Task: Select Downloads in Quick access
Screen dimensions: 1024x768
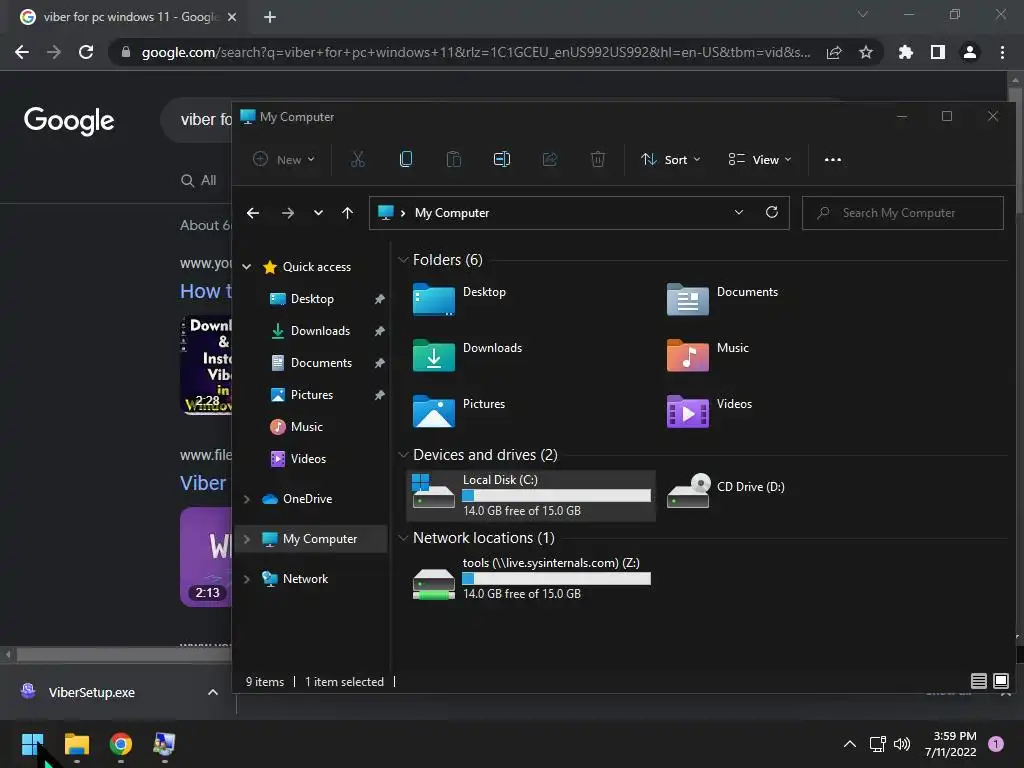Action: 320,330
